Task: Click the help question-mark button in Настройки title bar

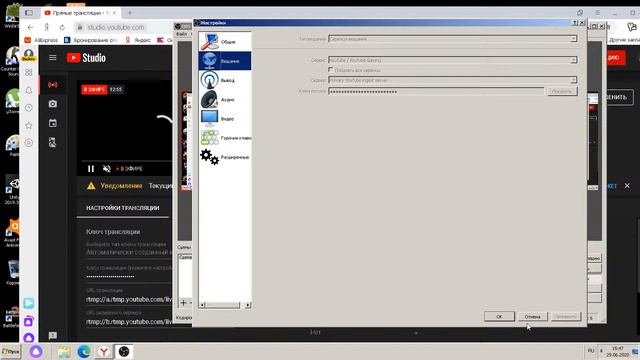Action: pyautogui.click(x=575, y=23)
